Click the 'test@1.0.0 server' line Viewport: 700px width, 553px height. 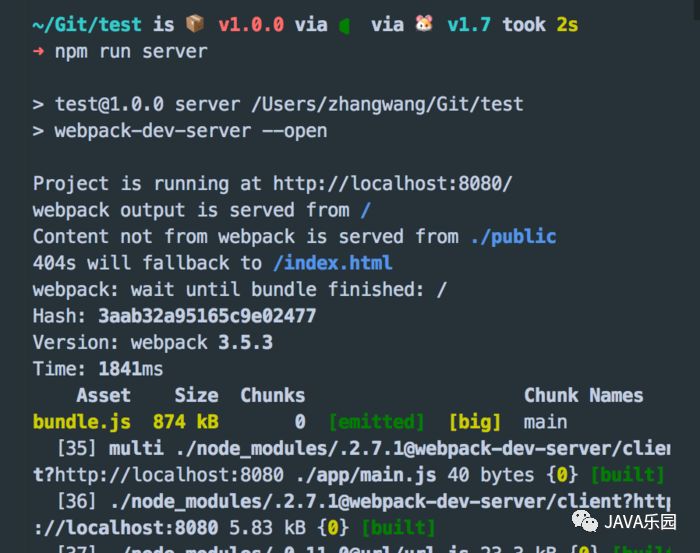pyautogui.click(x=278, y=104)
